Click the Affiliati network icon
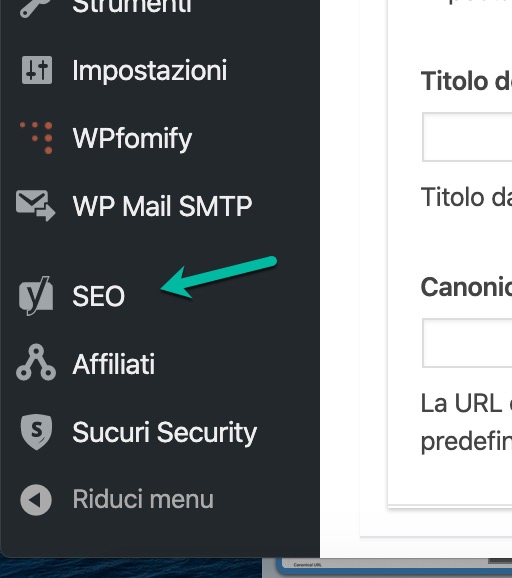The width and height of the screenshot is (512, 578). tap(36, 362)
